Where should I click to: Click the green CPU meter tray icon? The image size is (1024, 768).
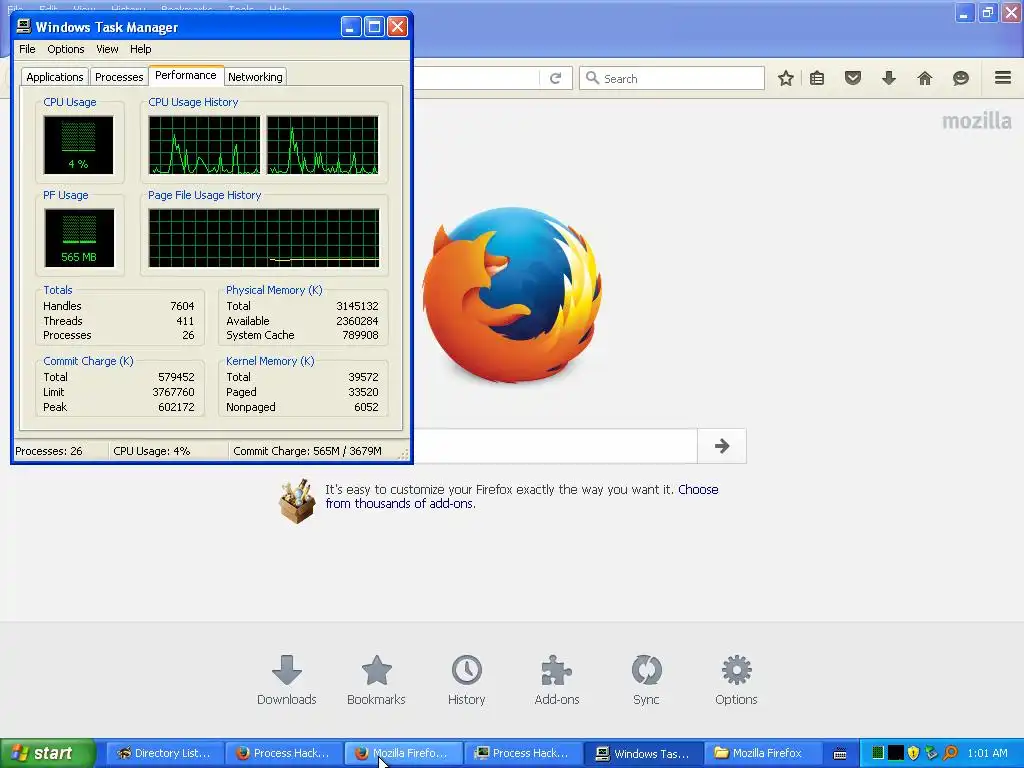[x=878, y=753]
